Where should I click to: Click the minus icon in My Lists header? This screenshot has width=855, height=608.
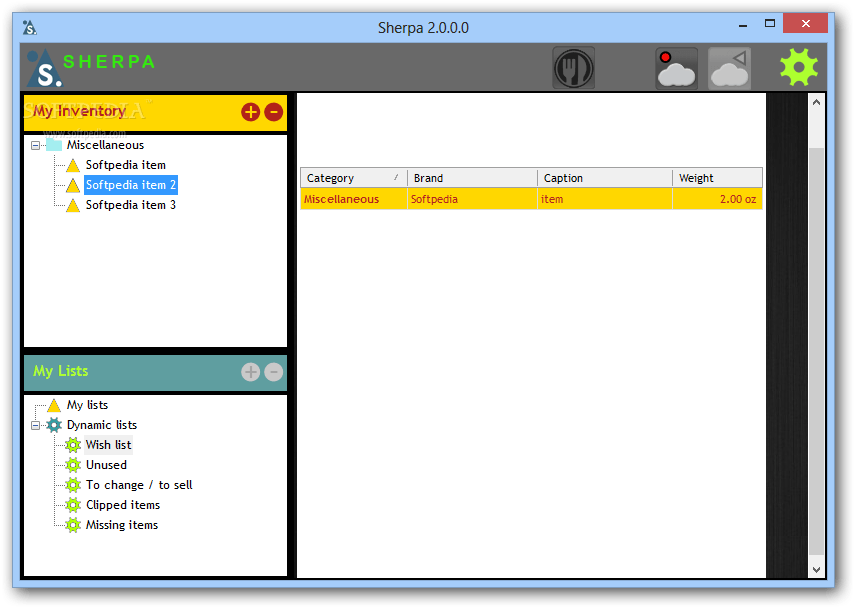point(274,372)
